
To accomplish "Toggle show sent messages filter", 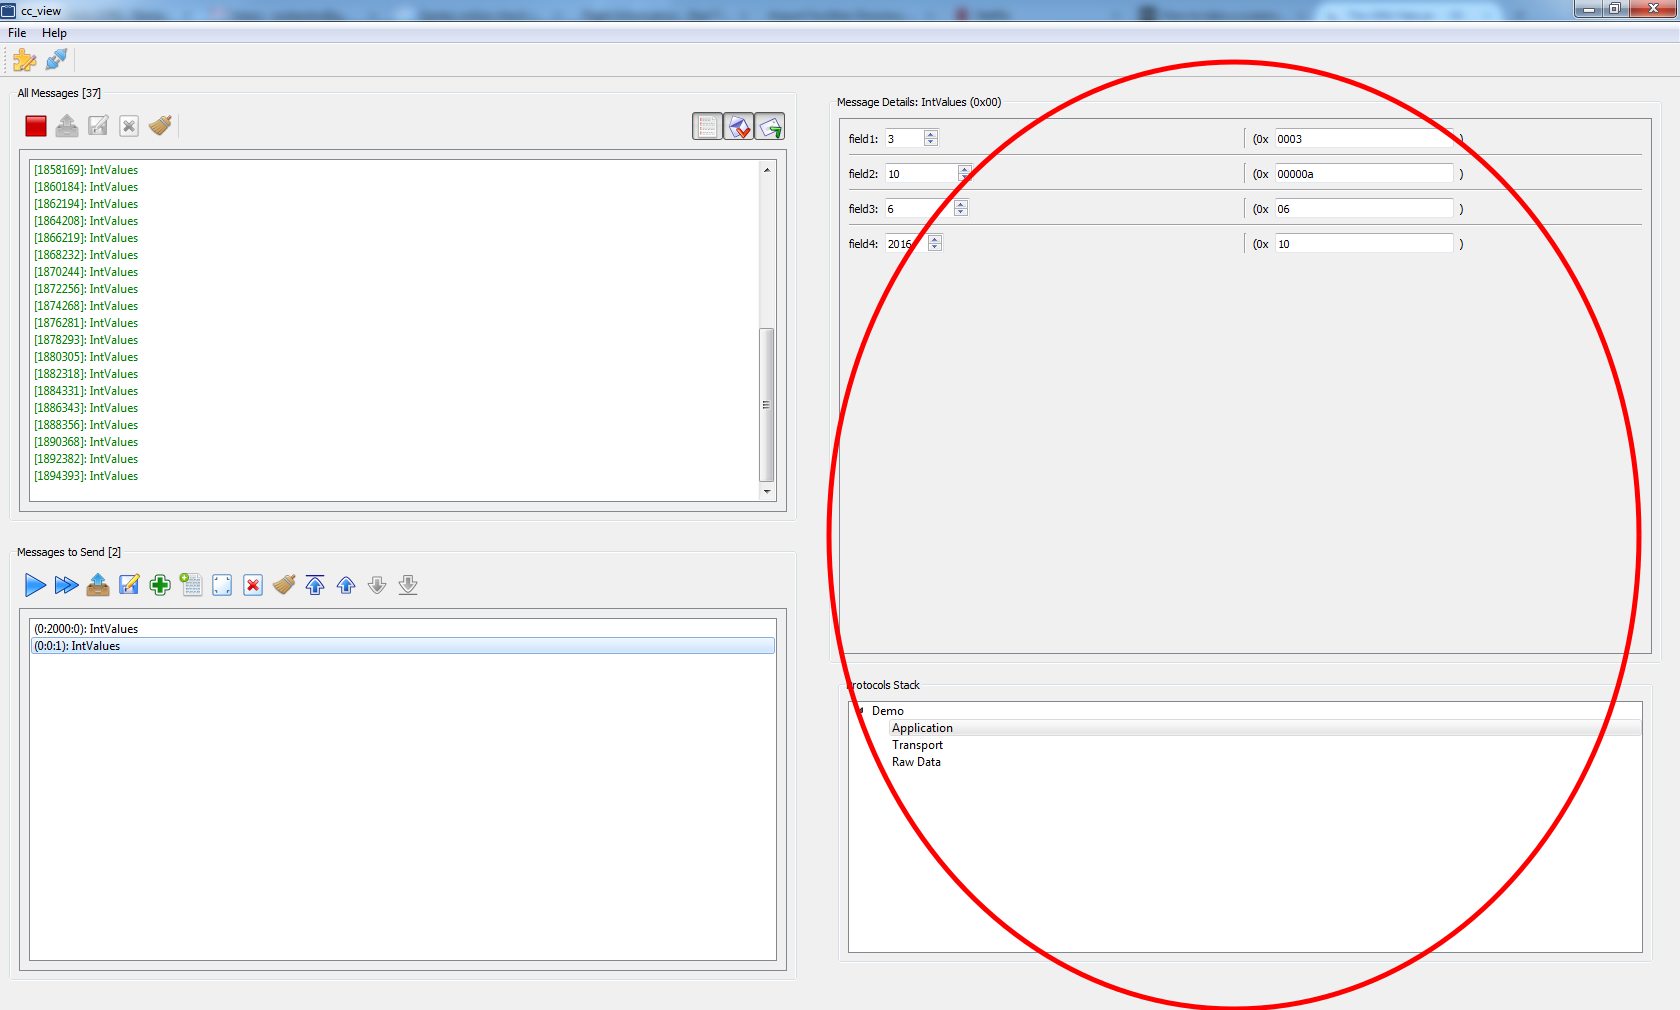I will [770, 127].
